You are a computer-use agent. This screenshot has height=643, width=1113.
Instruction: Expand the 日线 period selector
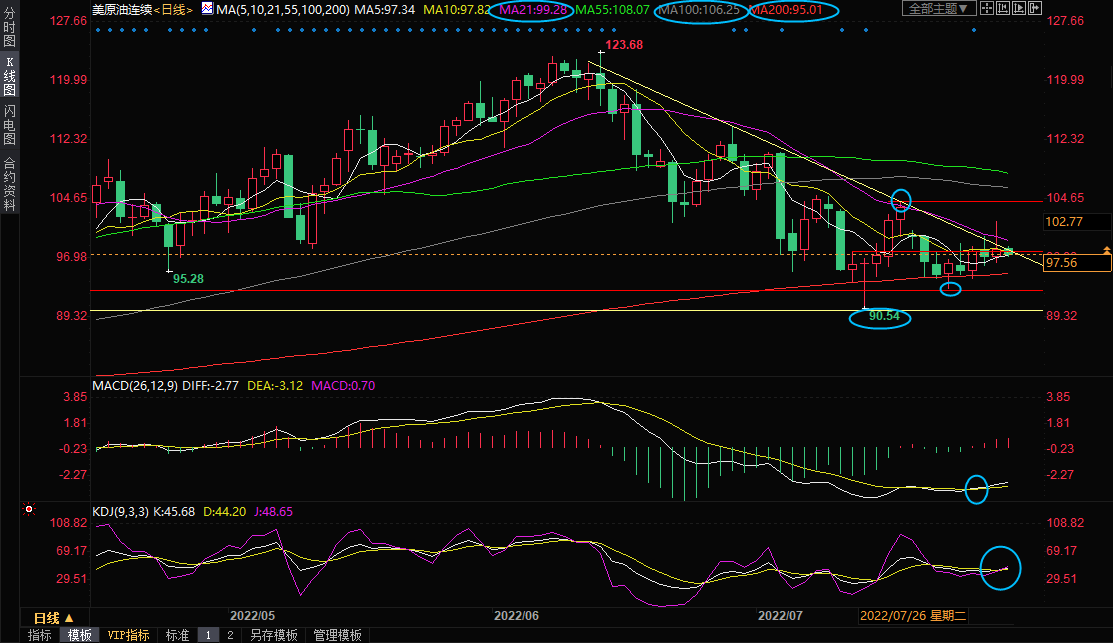[x=60, y=617]
